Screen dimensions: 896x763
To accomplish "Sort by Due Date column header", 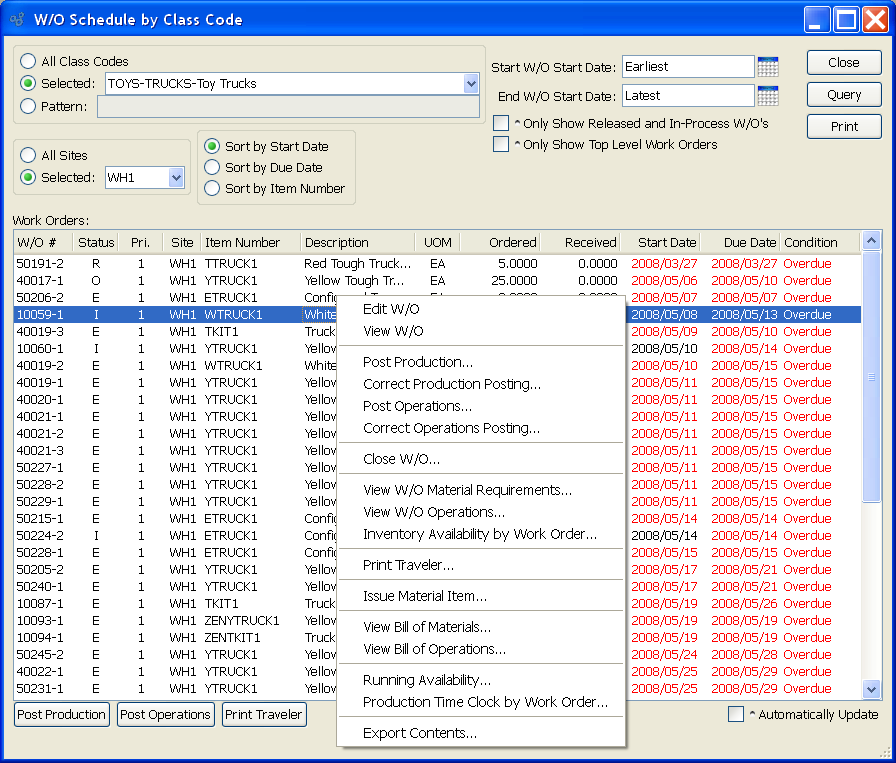I will (739, 242).
